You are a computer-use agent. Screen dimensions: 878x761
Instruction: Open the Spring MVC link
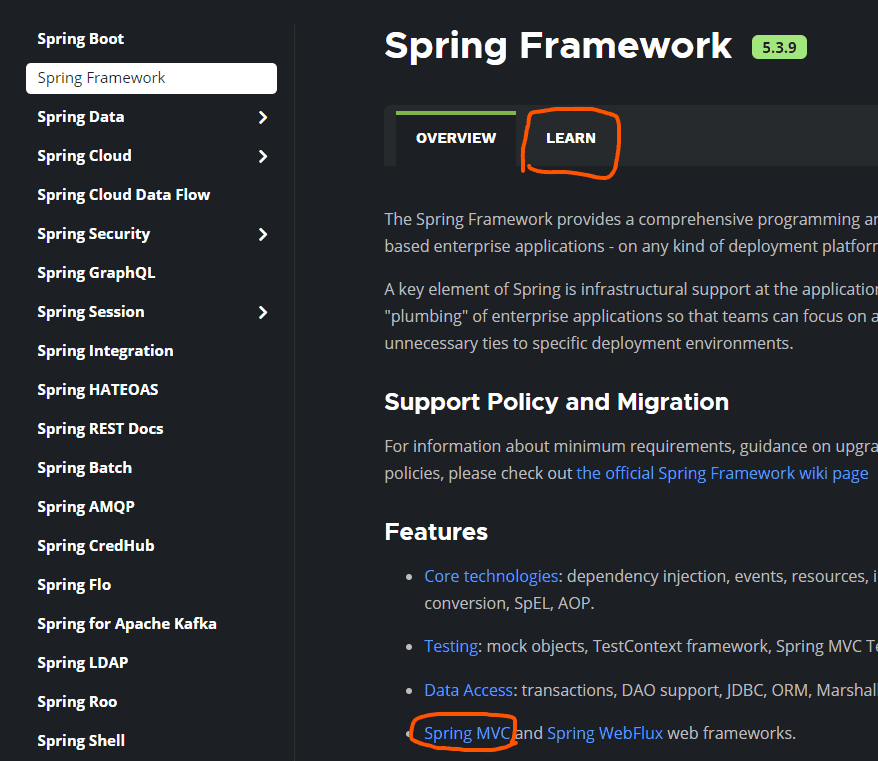coord(467,734)
